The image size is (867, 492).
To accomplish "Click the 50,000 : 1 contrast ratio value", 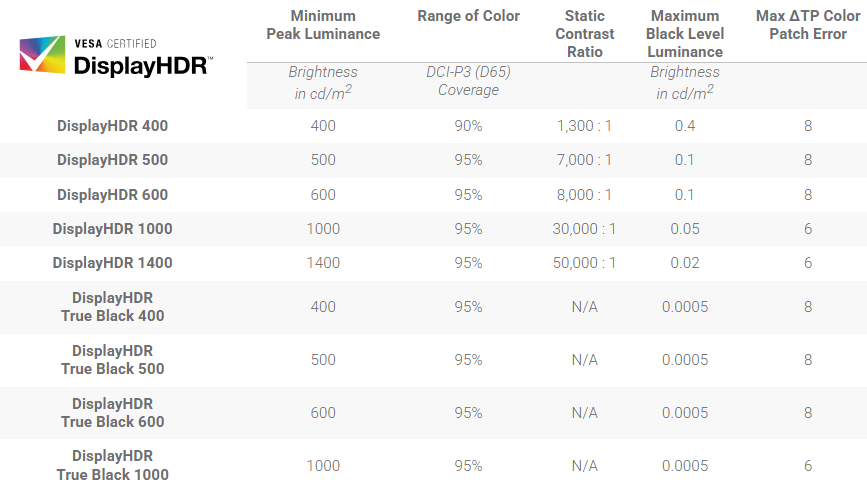I will click(584, 263).
